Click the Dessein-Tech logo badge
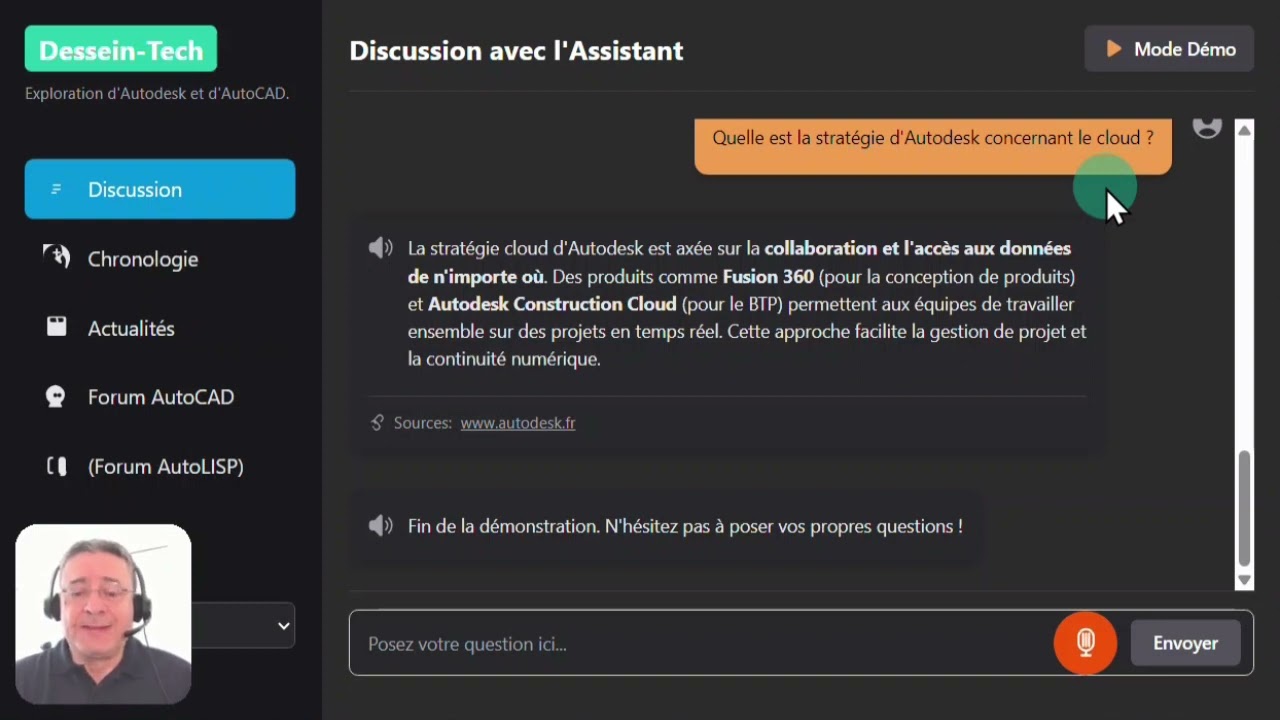Image resolution: width=1280 pixels, height=720 pixels. [121, 50]
